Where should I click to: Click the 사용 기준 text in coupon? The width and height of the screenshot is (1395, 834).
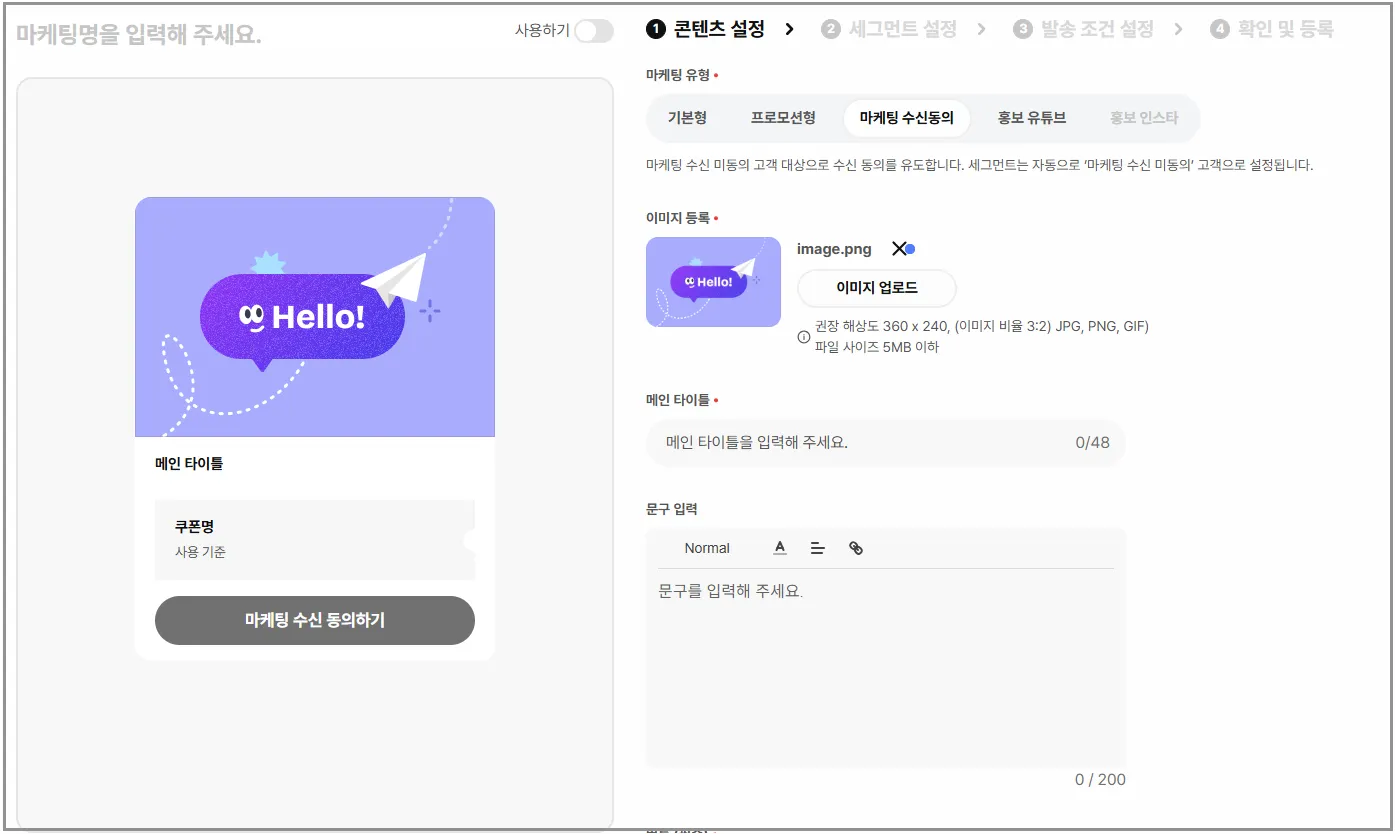[200, 552]
